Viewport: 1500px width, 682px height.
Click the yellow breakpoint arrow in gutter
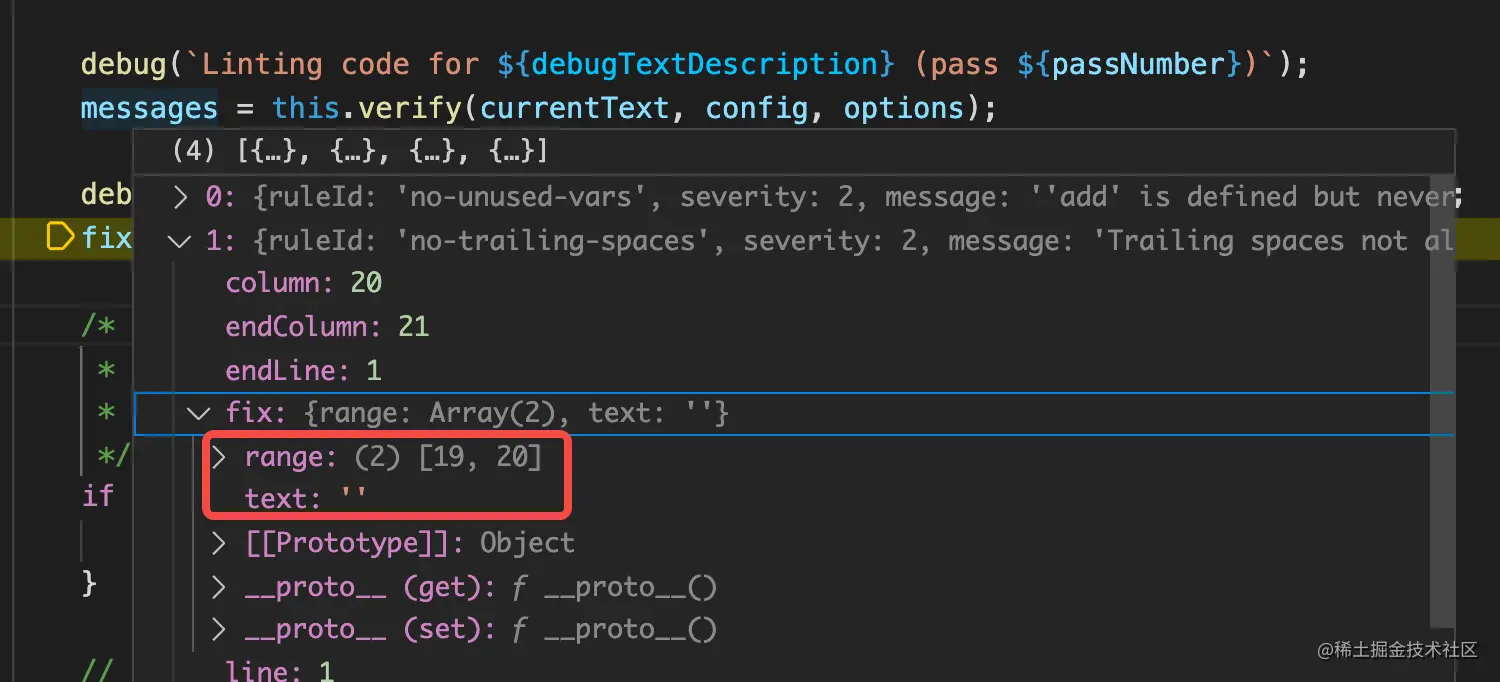(60, 237)
